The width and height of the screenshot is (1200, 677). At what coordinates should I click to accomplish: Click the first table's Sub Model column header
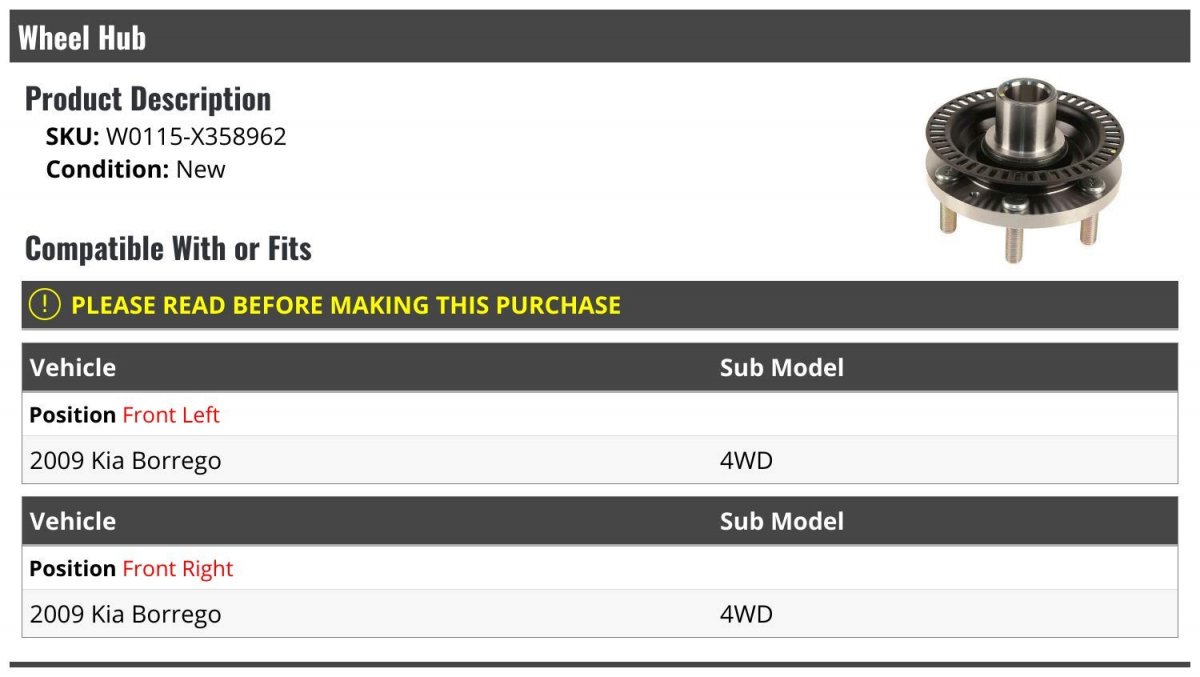(782, 367)
